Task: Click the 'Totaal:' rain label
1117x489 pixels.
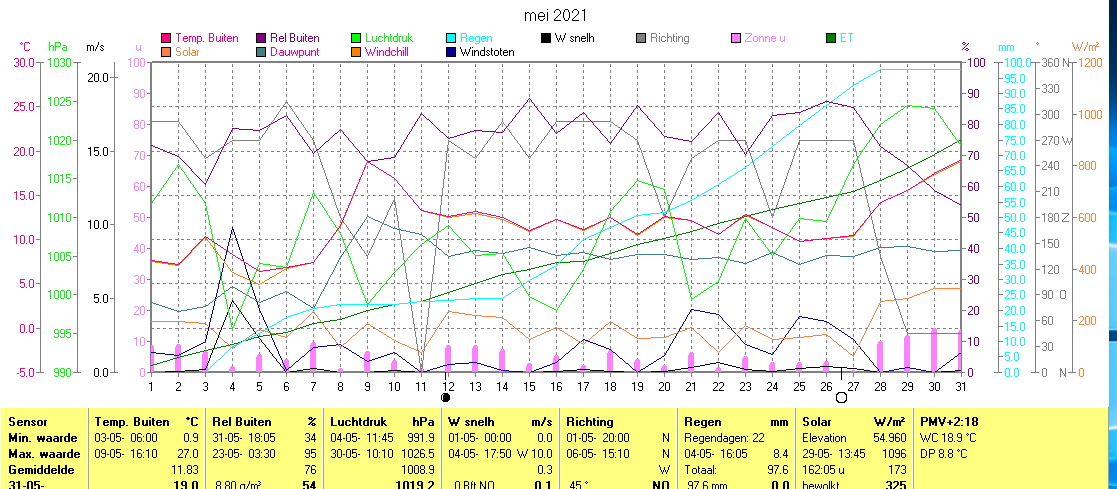Action: [699, 470]
